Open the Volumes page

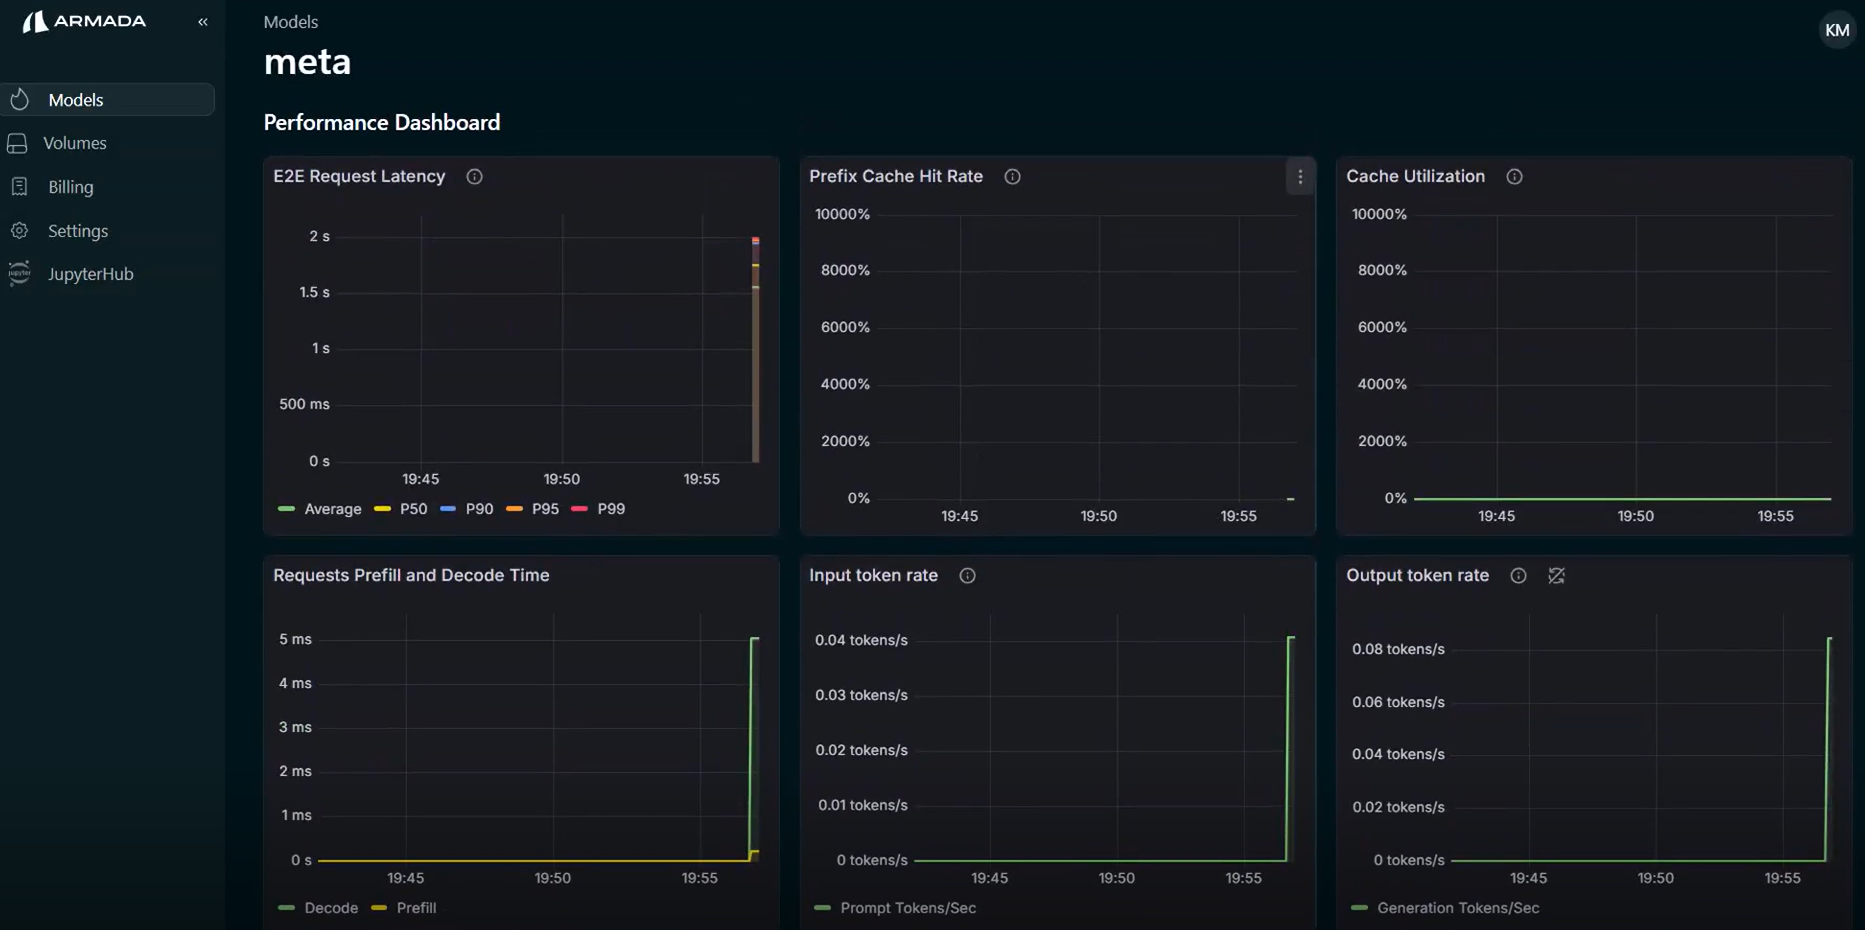tap(75, 143)
